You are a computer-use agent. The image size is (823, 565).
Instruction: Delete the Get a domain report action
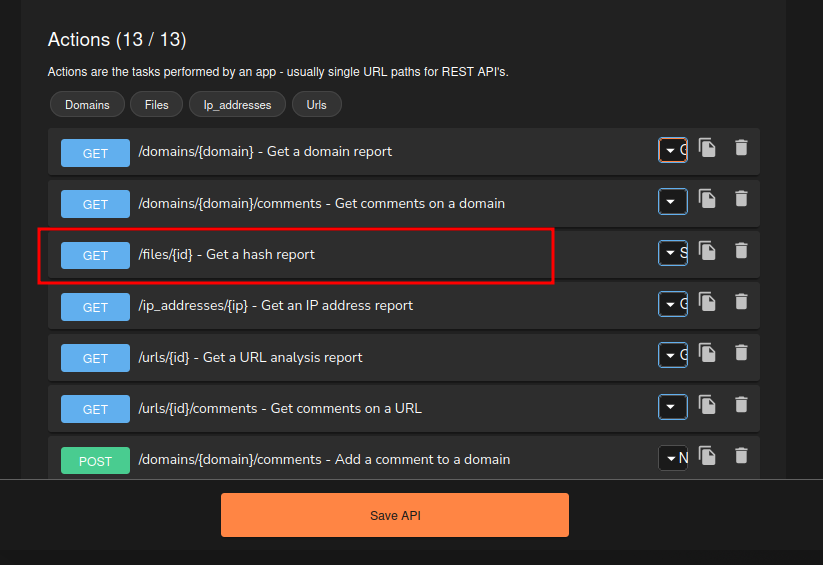pos(741,148)
